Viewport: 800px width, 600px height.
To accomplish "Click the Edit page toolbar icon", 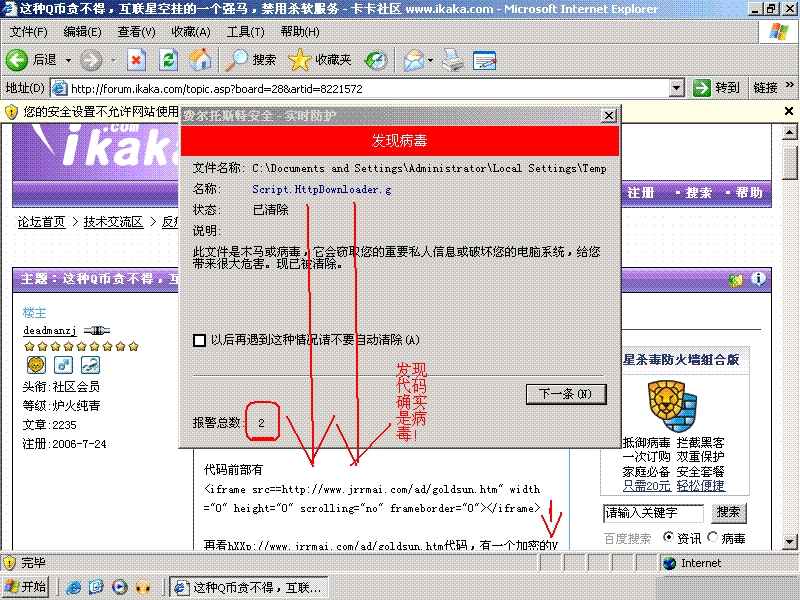I will (484, 60).
